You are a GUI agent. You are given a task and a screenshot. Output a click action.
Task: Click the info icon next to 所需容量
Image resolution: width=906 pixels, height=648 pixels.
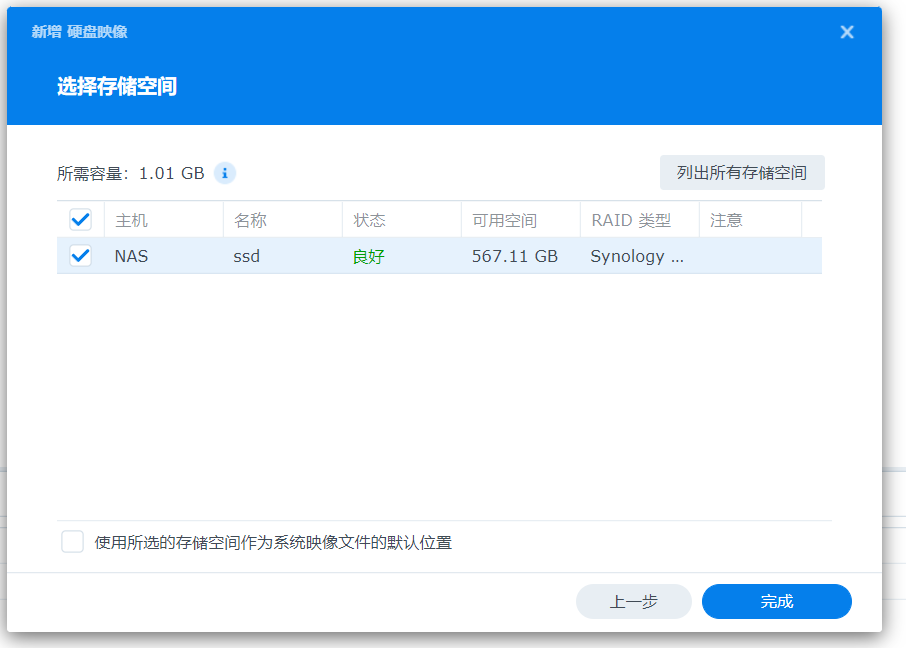pos(225,173)
